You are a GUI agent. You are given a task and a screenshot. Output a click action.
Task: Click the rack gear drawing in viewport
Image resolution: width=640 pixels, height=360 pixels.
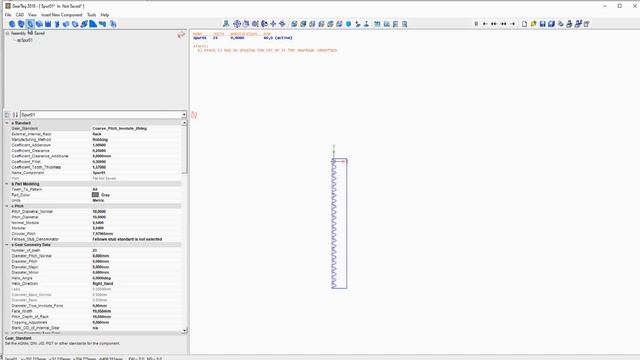click(x=339, y=223)
